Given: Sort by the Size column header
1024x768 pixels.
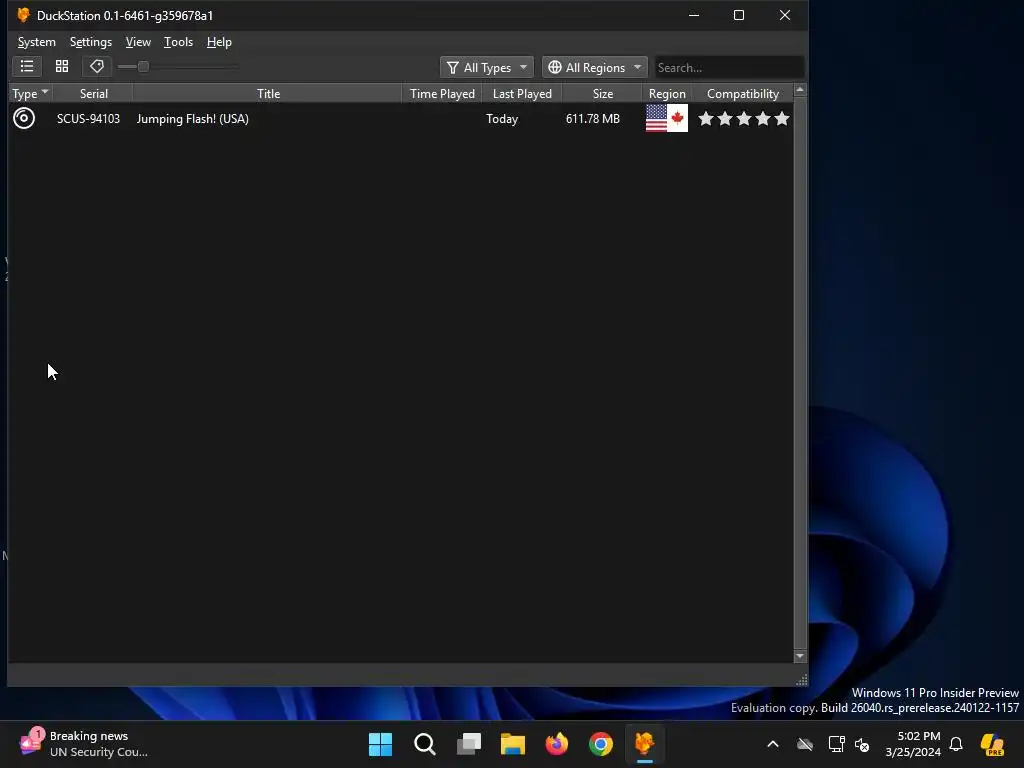Looking at the screenshot, I should 602,93.
